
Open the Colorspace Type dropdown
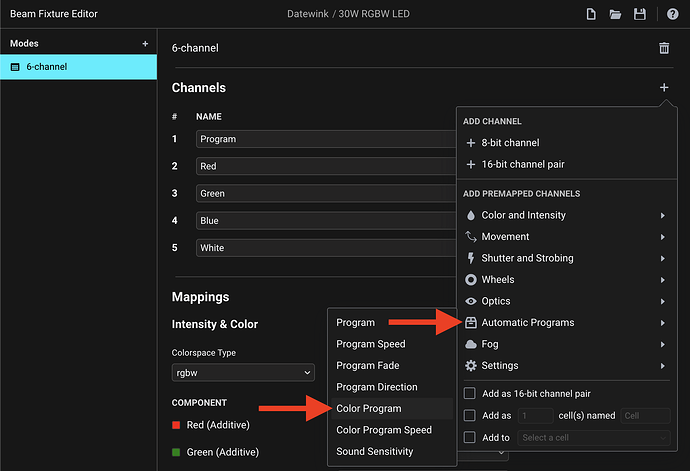[243, 372]
